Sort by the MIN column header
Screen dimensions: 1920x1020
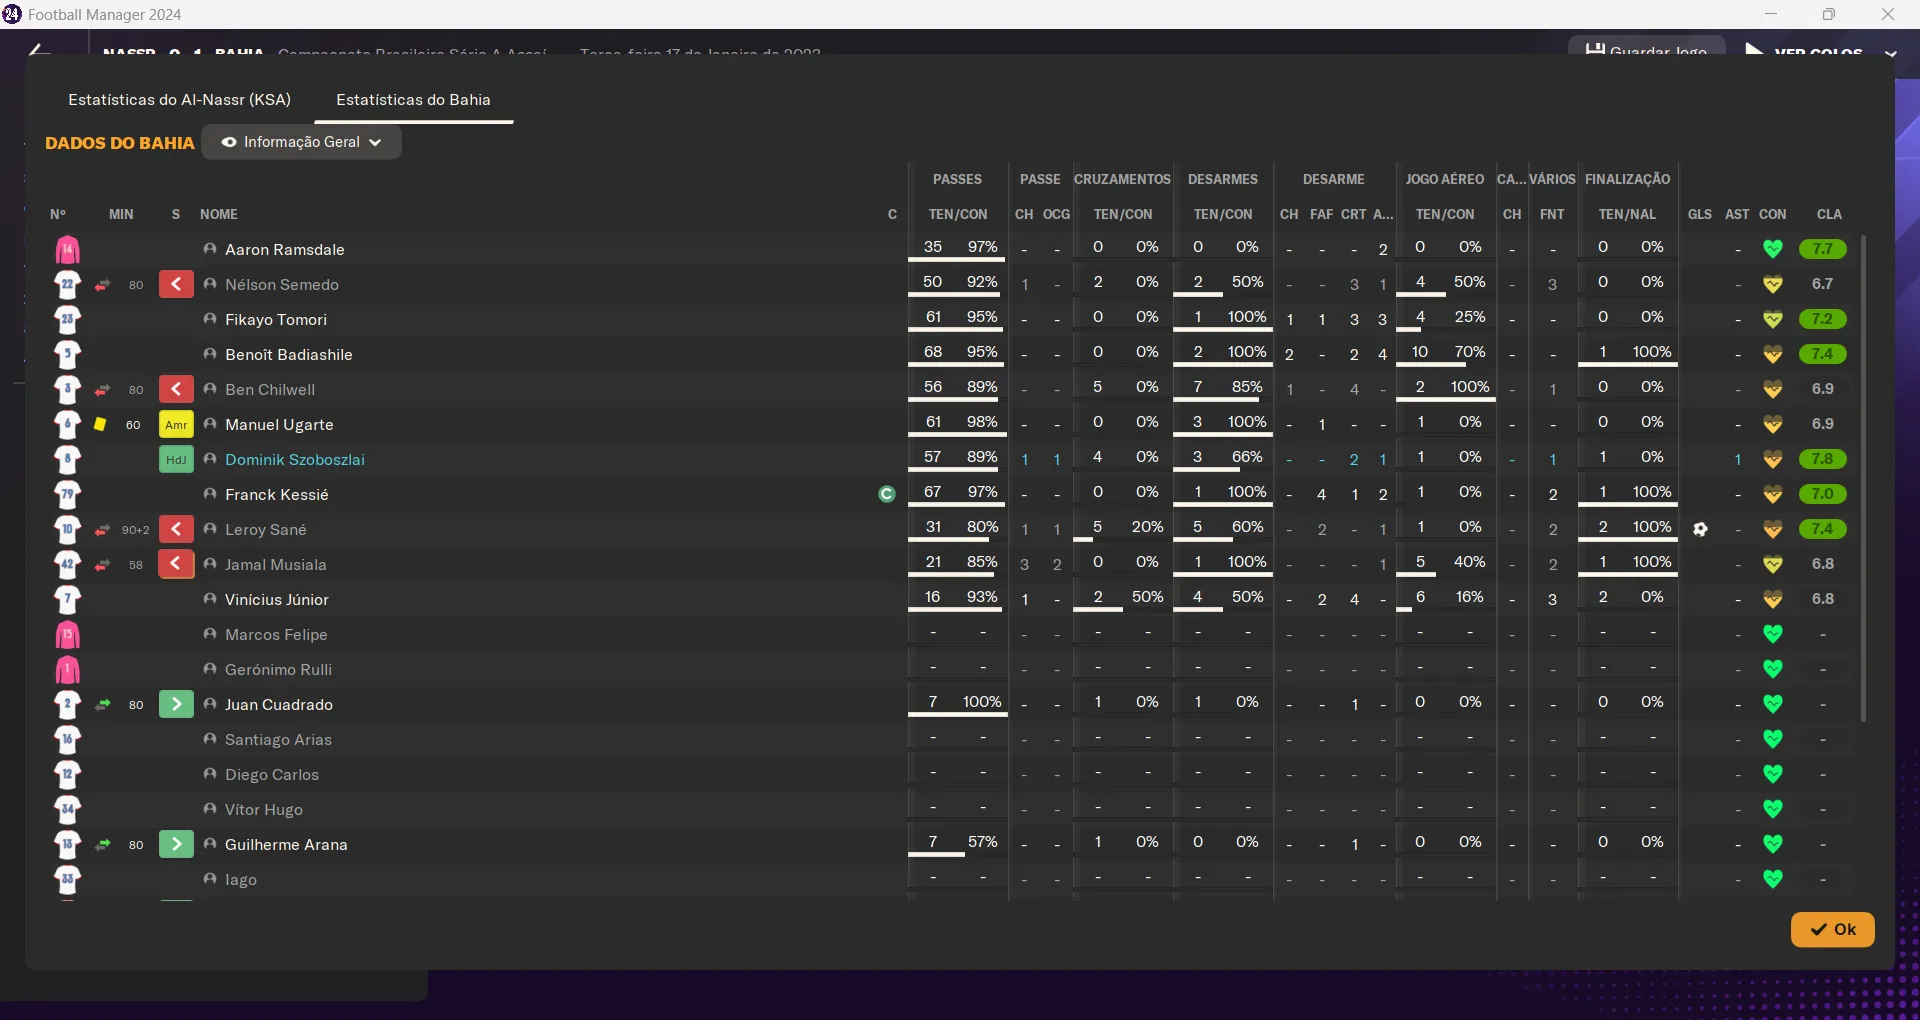click(x=121, y=214)
